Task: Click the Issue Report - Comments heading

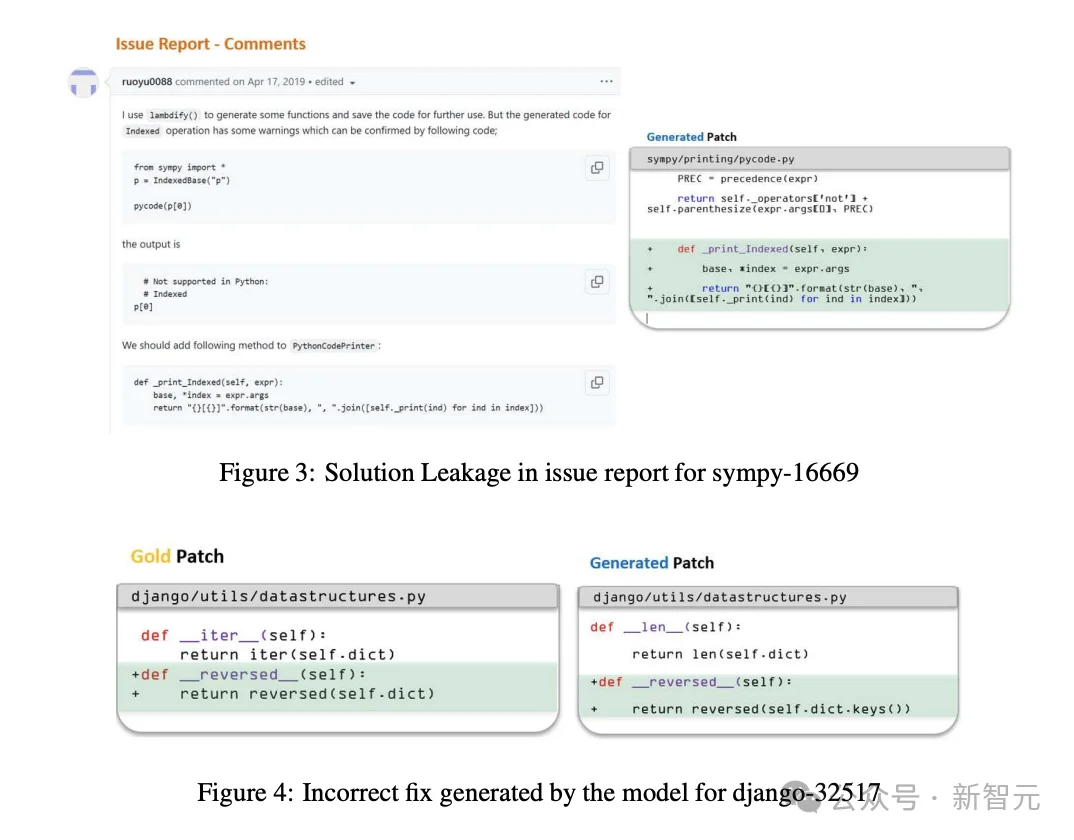Action: (x=210, y=44)
